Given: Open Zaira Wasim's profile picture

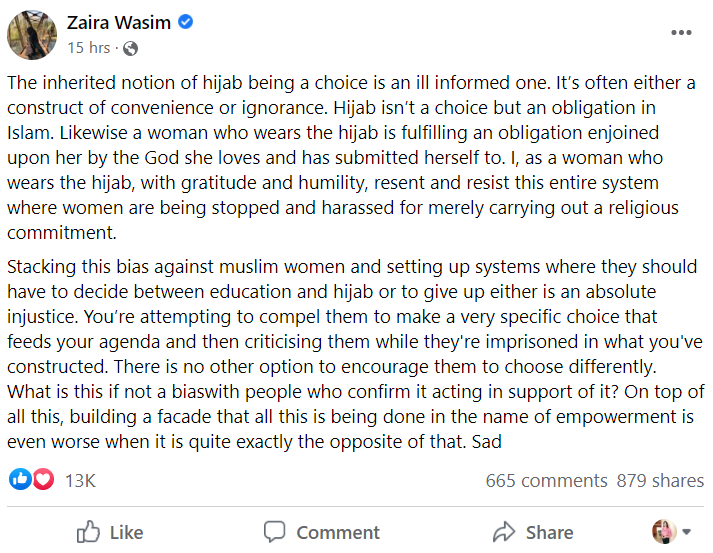Looking at the screenshot, I should pyautogui.click(x=32, y=35).
